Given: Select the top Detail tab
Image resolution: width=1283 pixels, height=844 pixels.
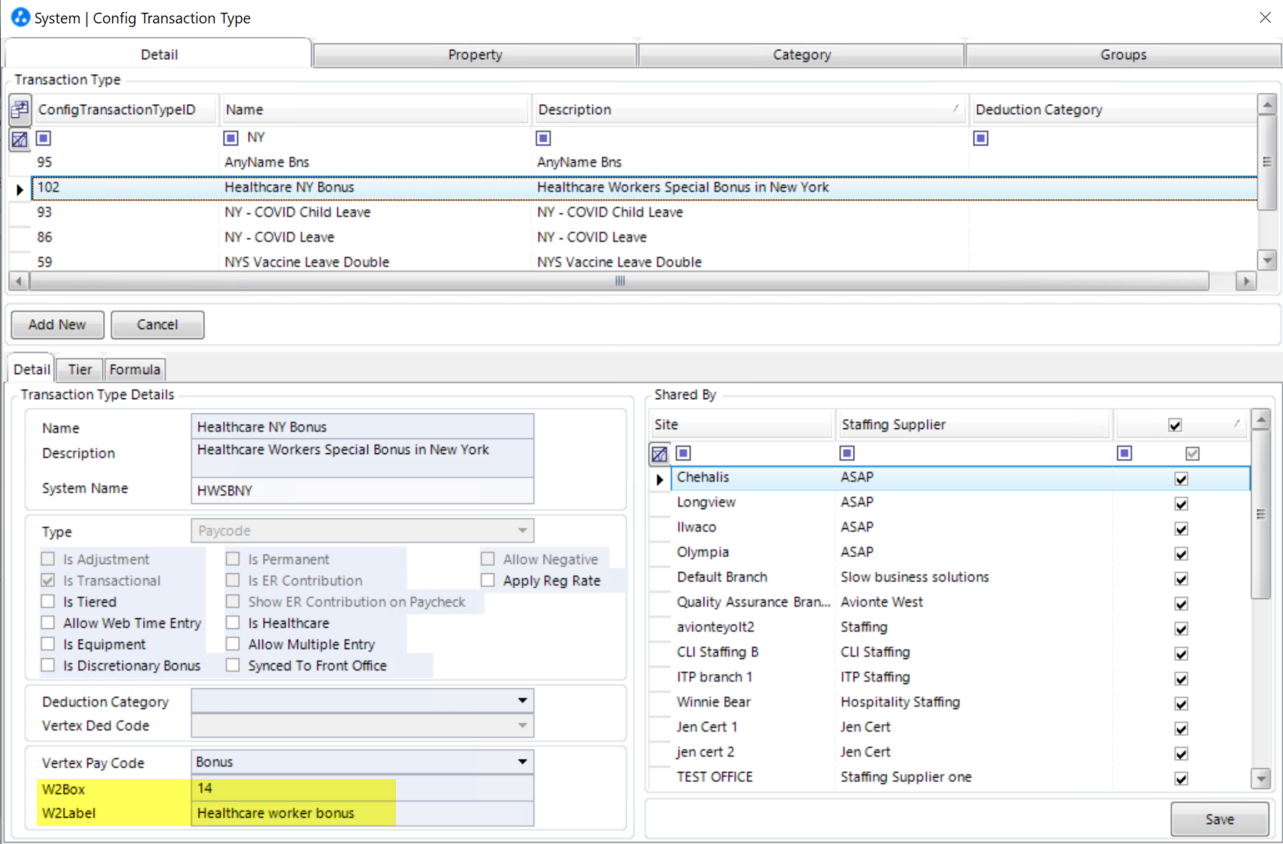Looking at the screenshot, I should point(159,54).
